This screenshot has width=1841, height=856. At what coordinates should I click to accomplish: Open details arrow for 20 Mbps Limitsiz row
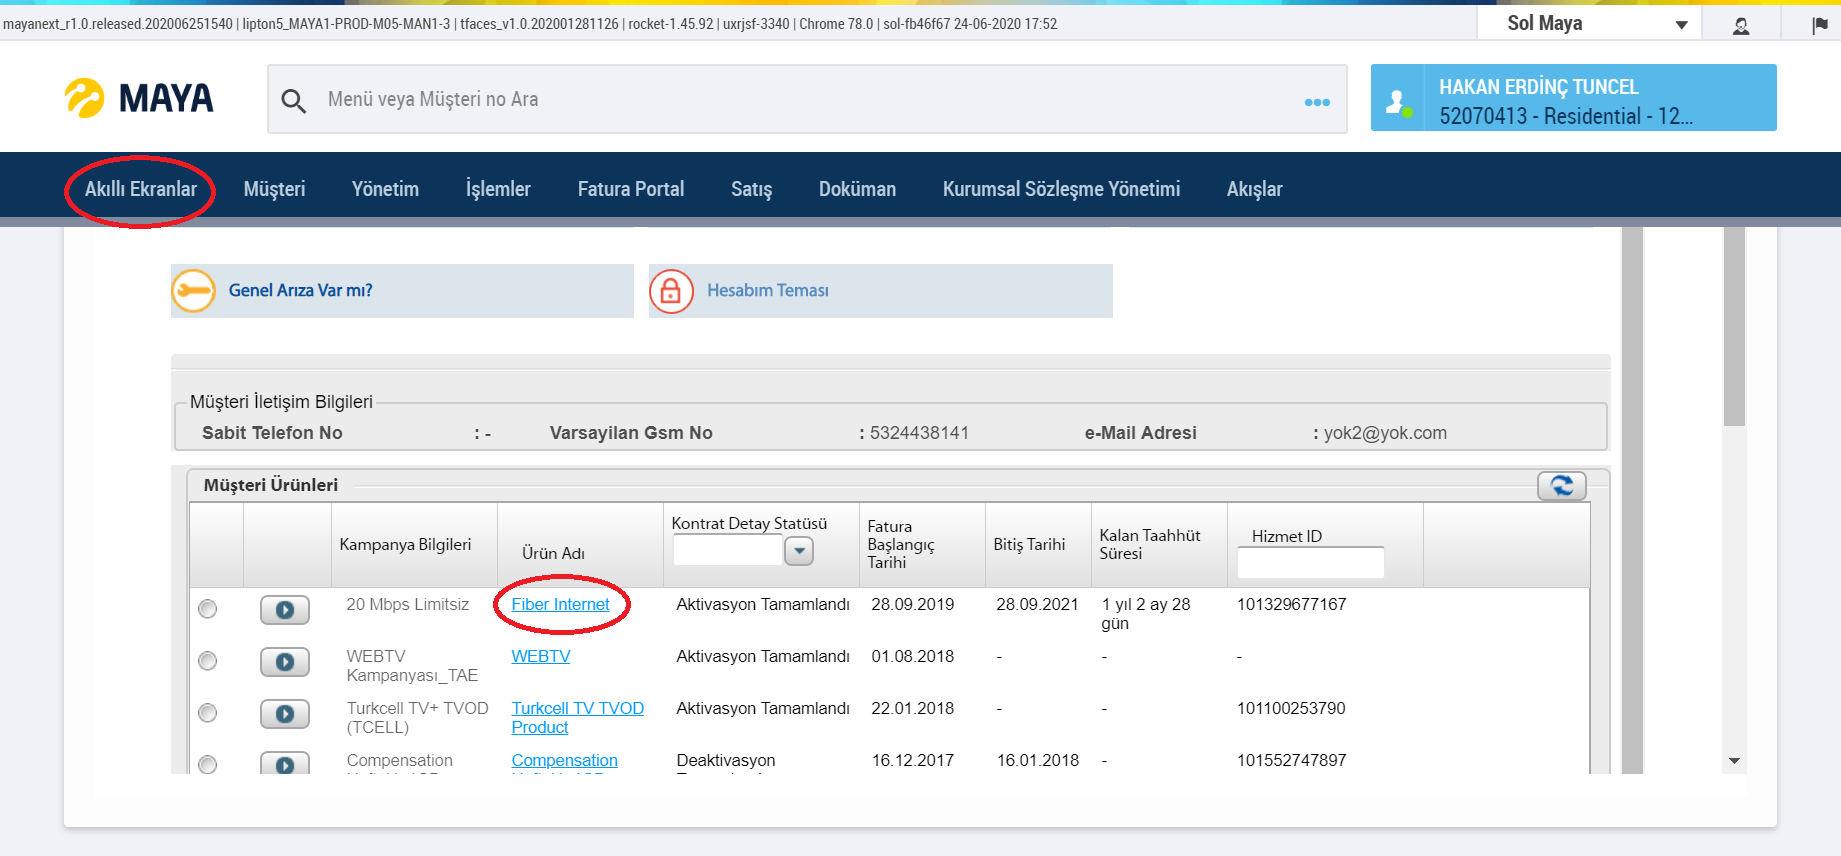point(285,610)
